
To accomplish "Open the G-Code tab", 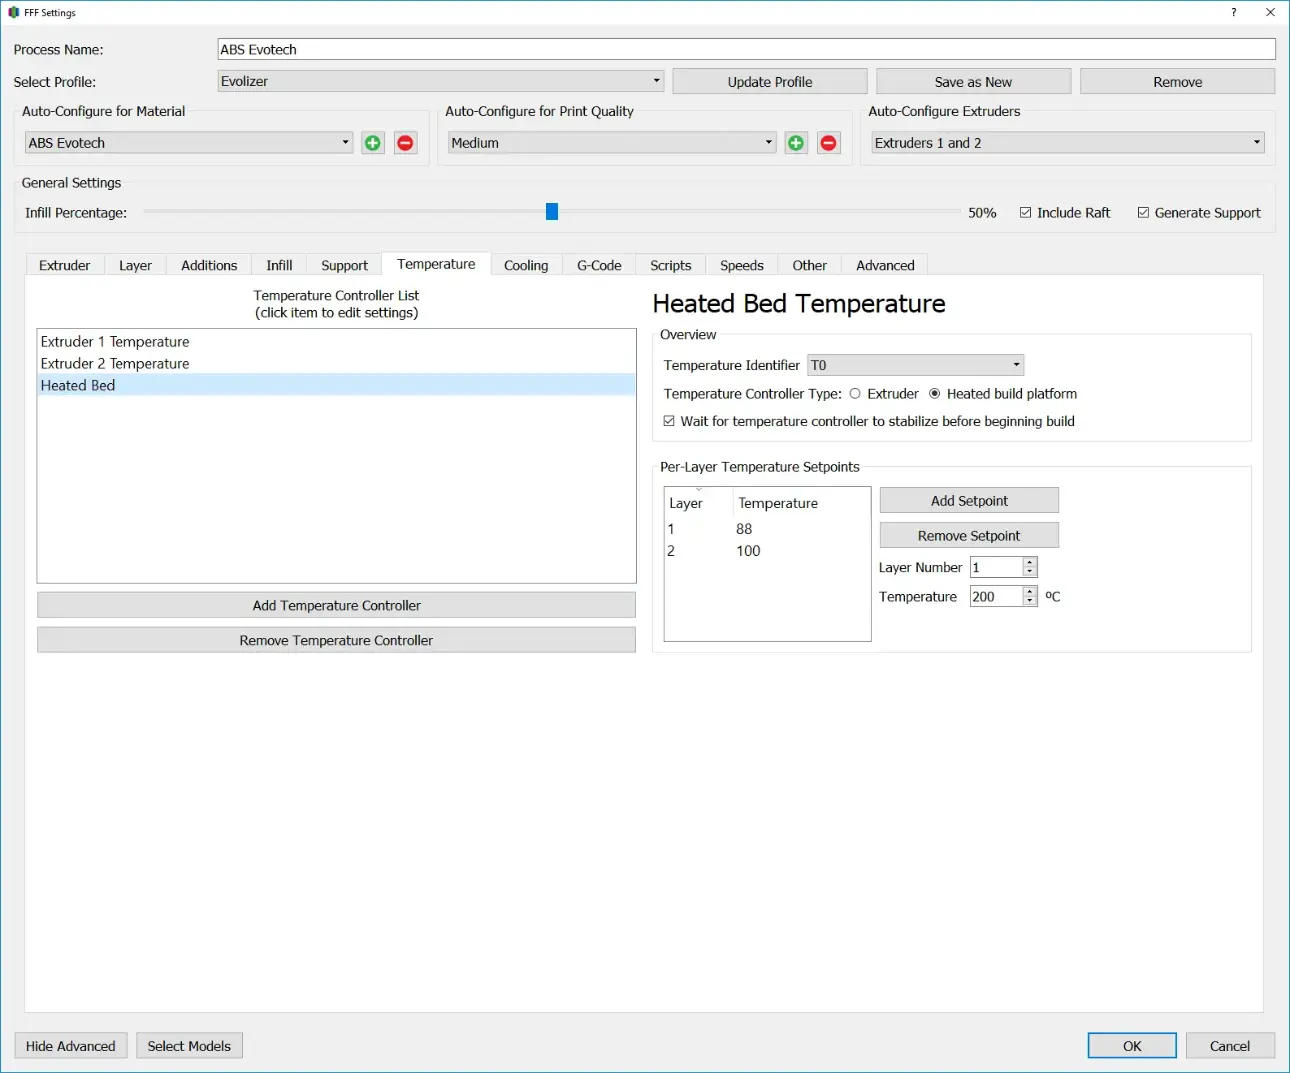I will pos(599,265).
